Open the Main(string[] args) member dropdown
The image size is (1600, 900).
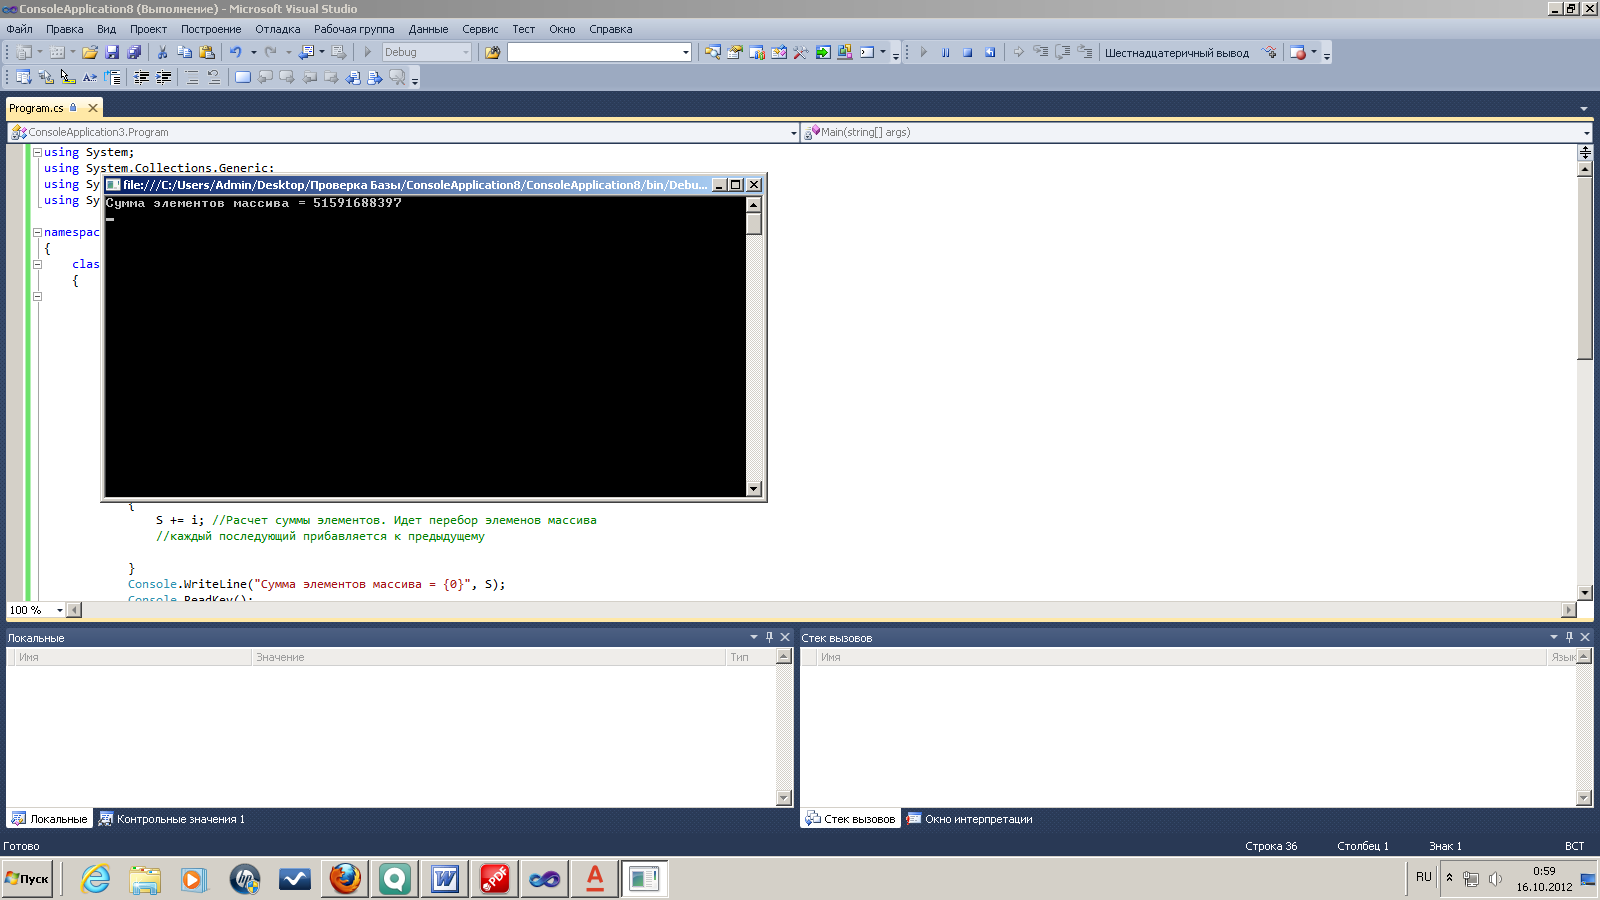click(1586, 132)
